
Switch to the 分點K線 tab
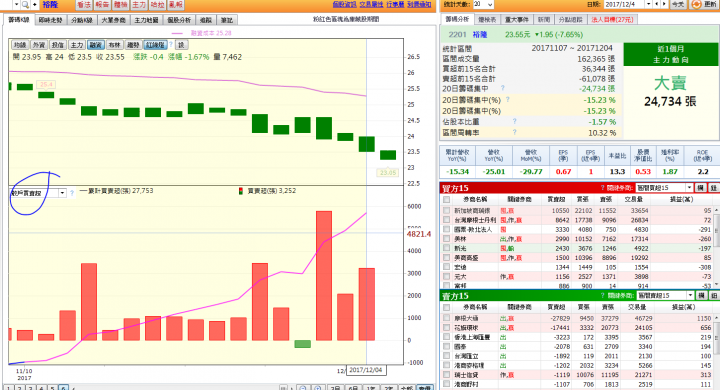tap(82, 20)
